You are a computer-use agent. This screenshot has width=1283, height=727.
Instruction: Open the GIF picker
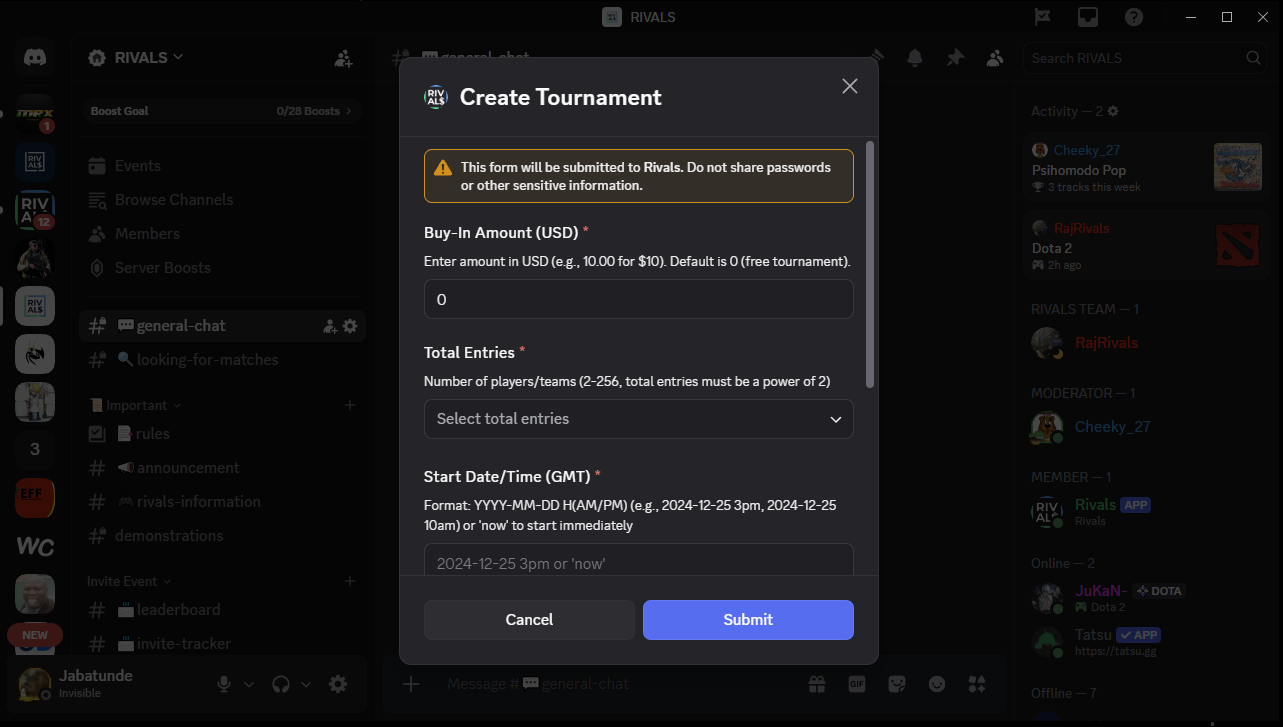tap(857, 683)
